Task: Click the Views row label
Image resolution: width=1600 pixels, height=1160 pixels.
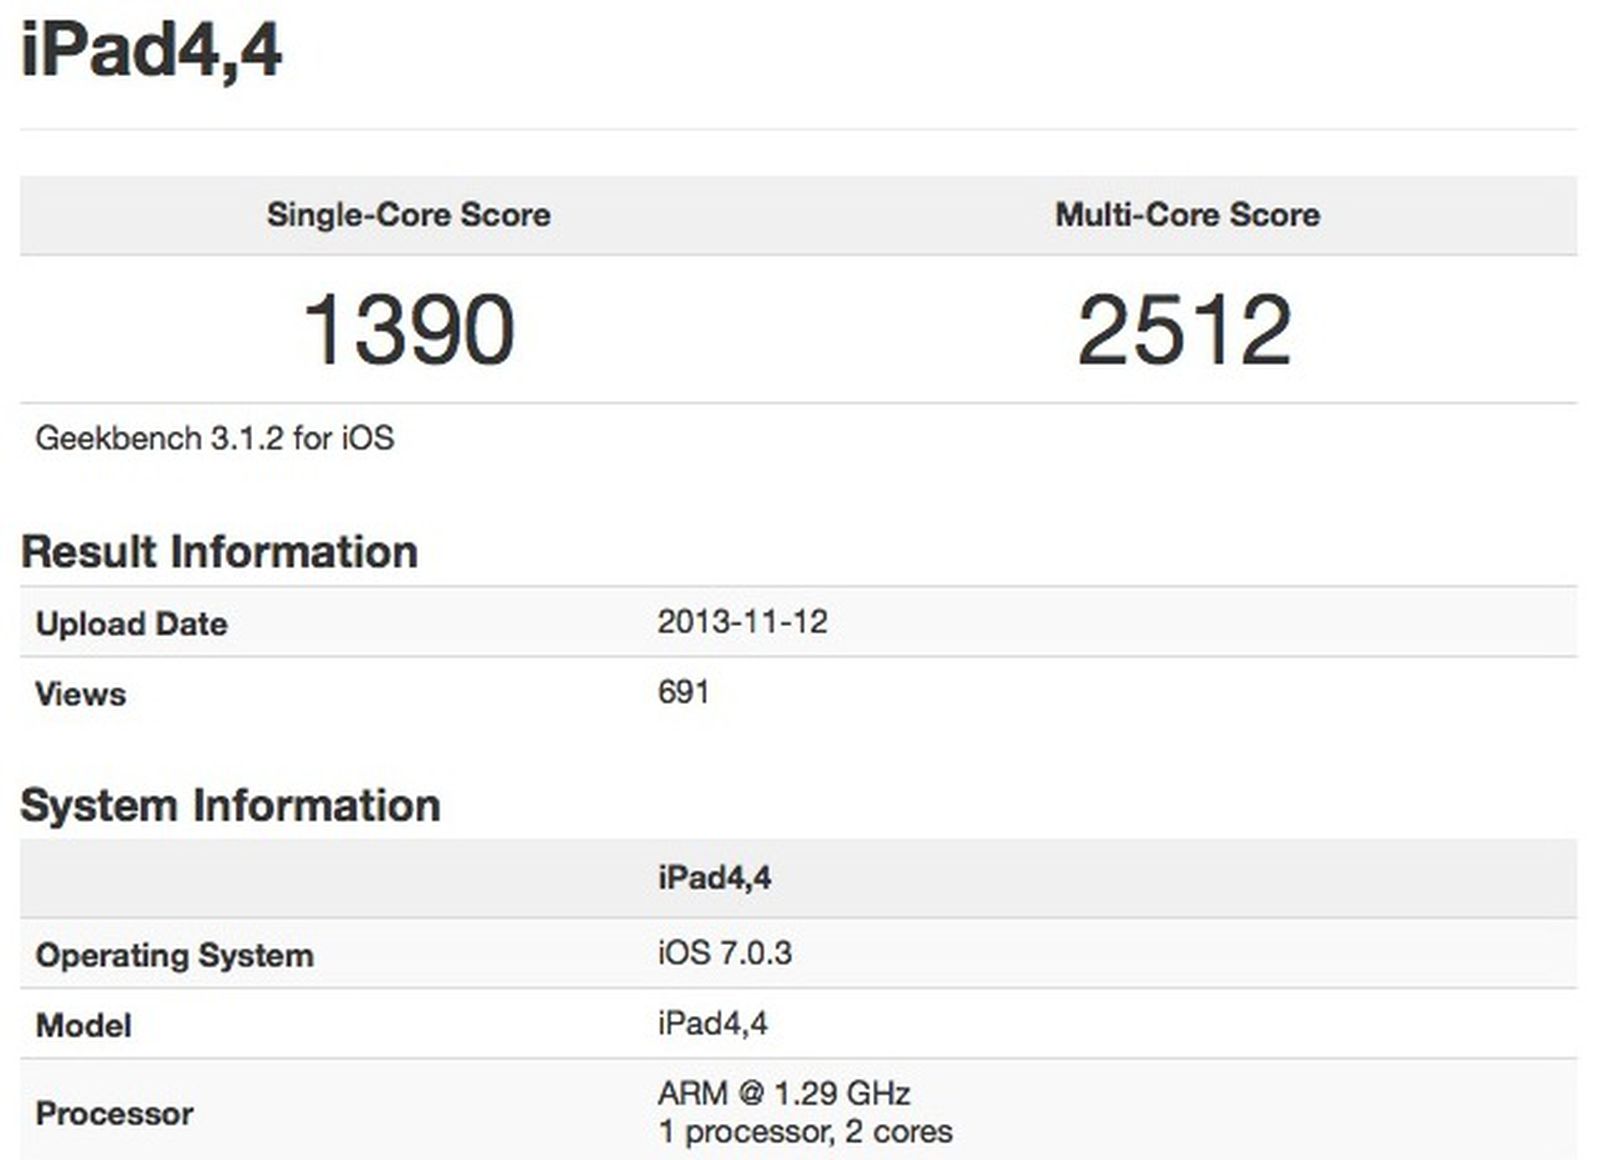Action: tap(80, 693)
